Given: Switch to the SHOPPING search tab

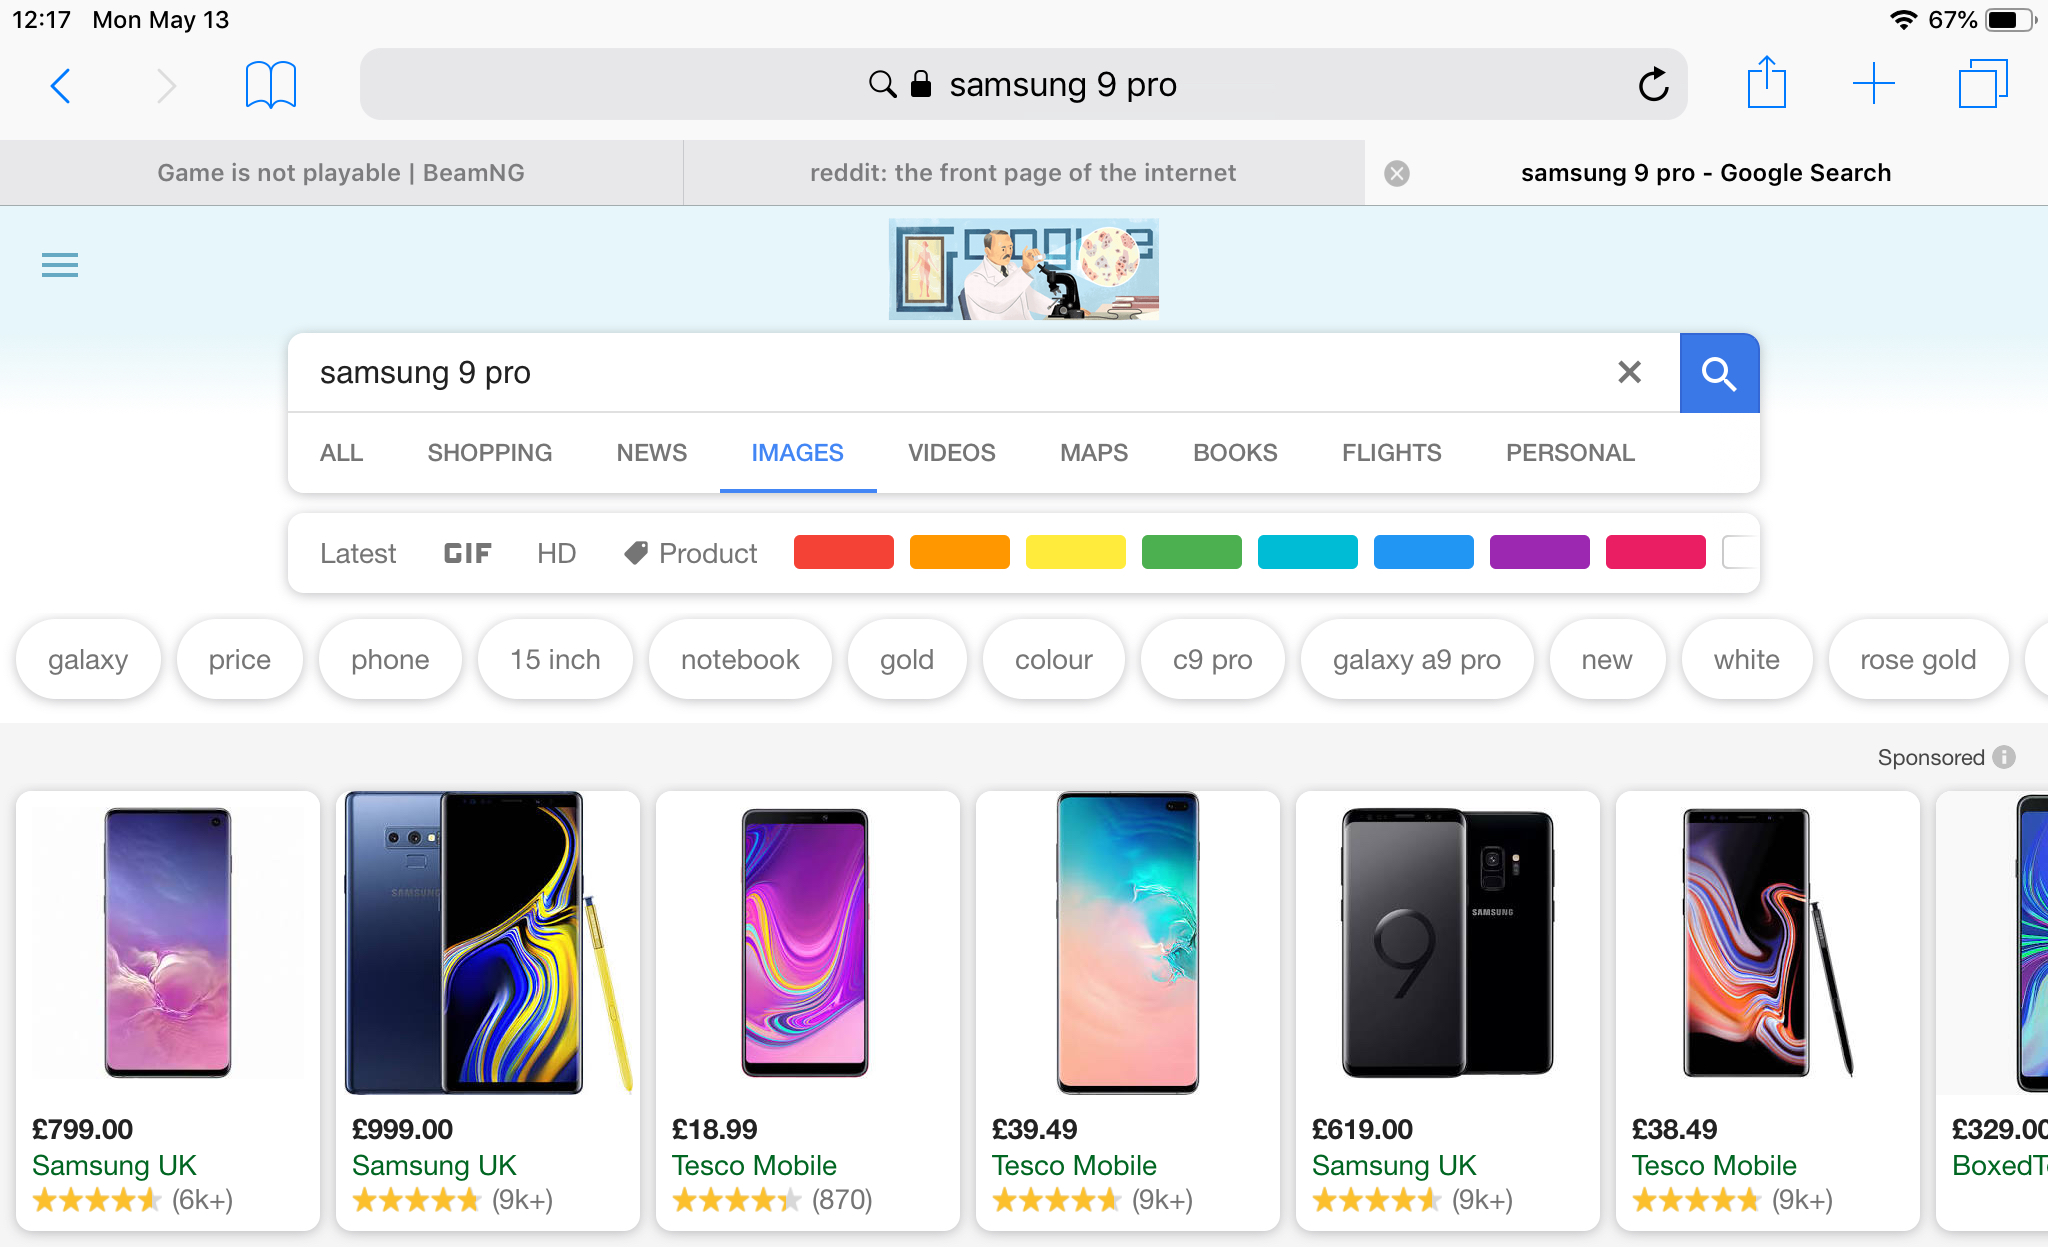Looking at the screenshot, I should point(489,453).
